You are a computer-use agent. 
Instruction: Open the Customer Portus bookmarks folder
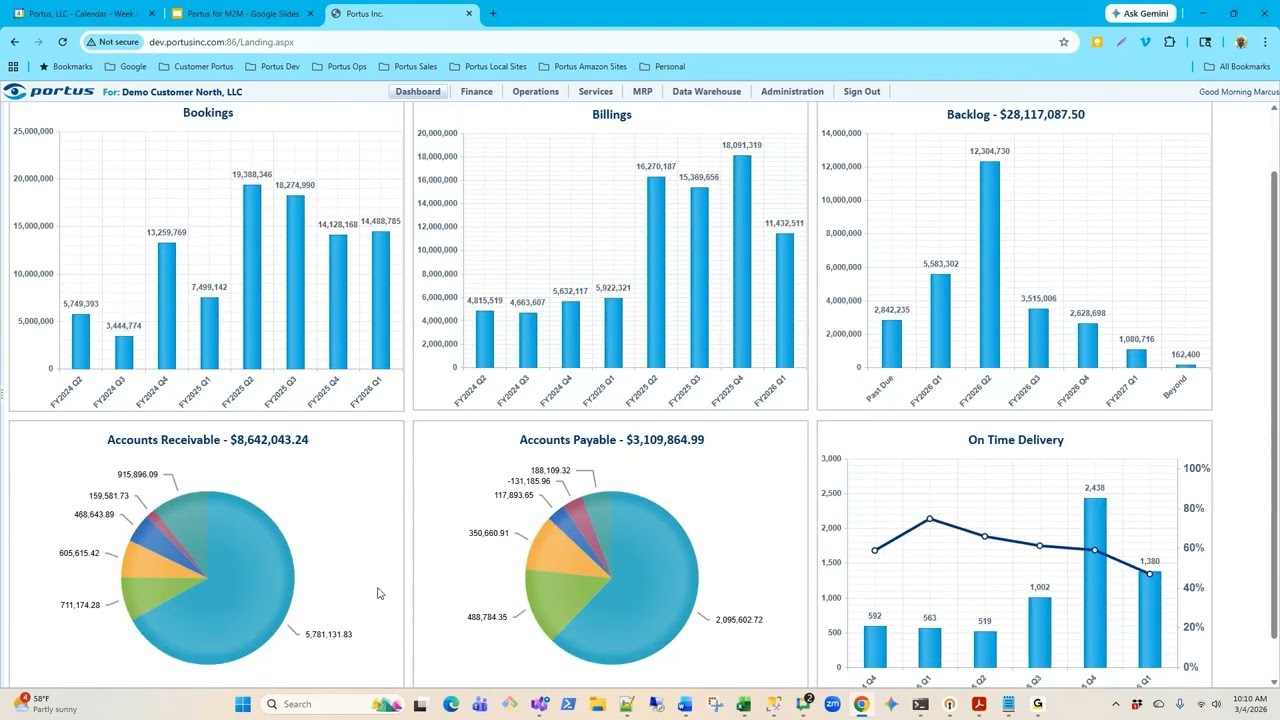(x=196, y=67)
